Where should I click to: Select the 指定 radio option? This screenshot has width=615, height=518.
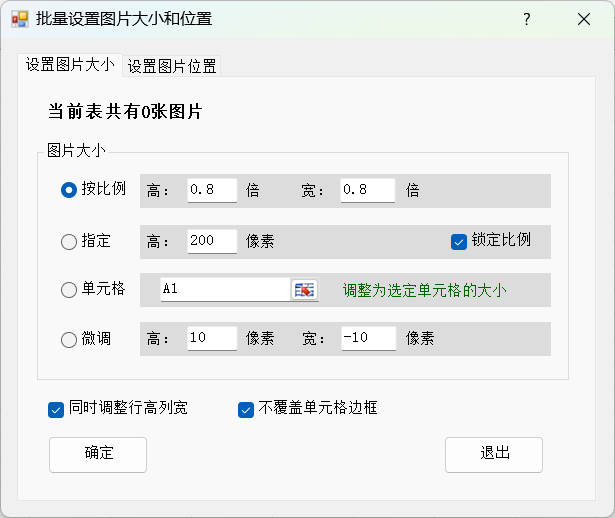pyautogui.click(x=69, y=241)
